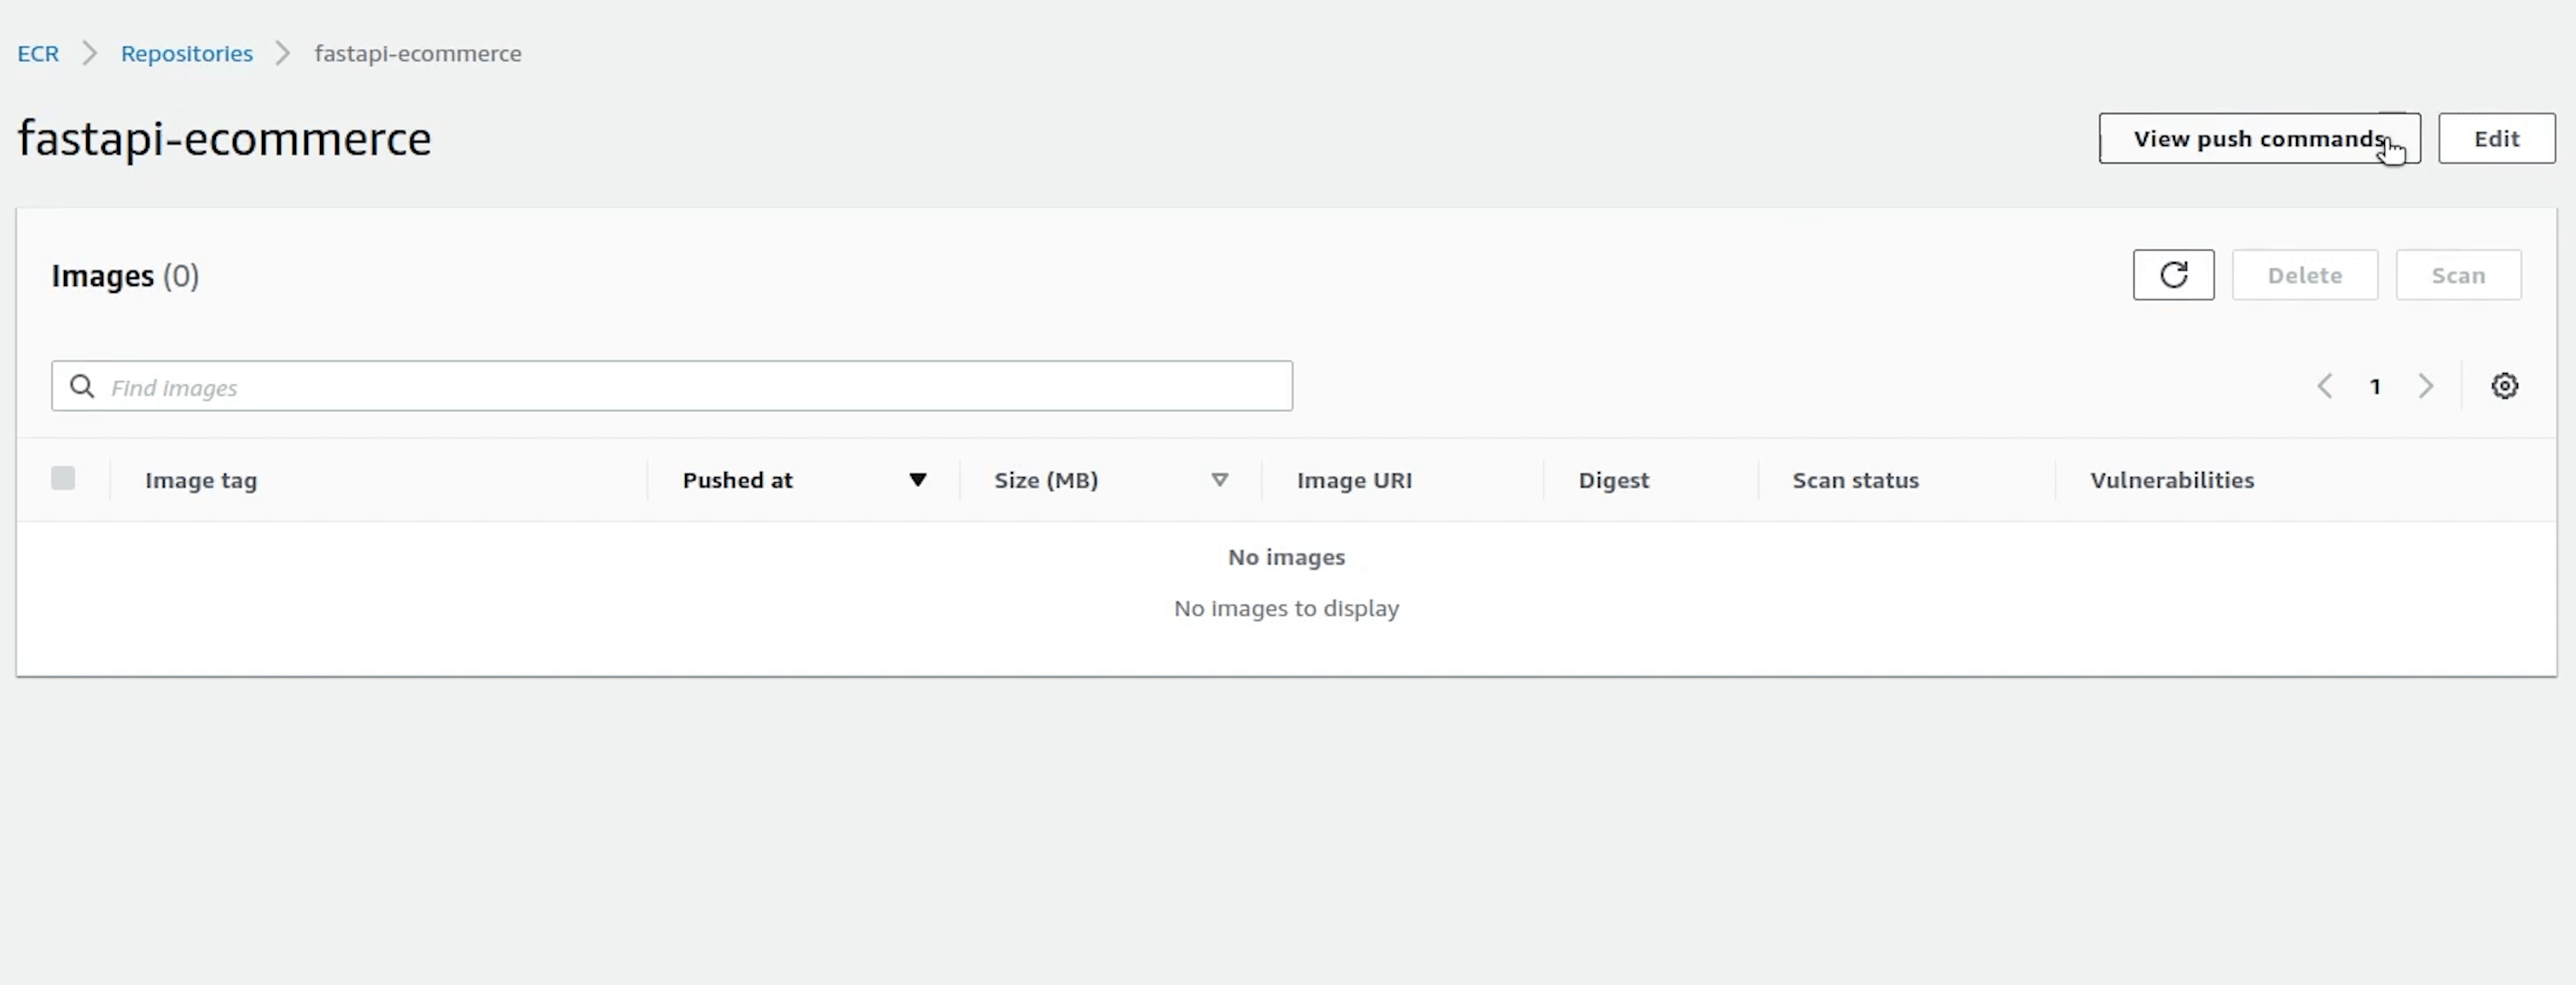The height and width of the screenshot is (985, 2576).
Task: Open table preferences gear icon
Action: point(2504,386)
